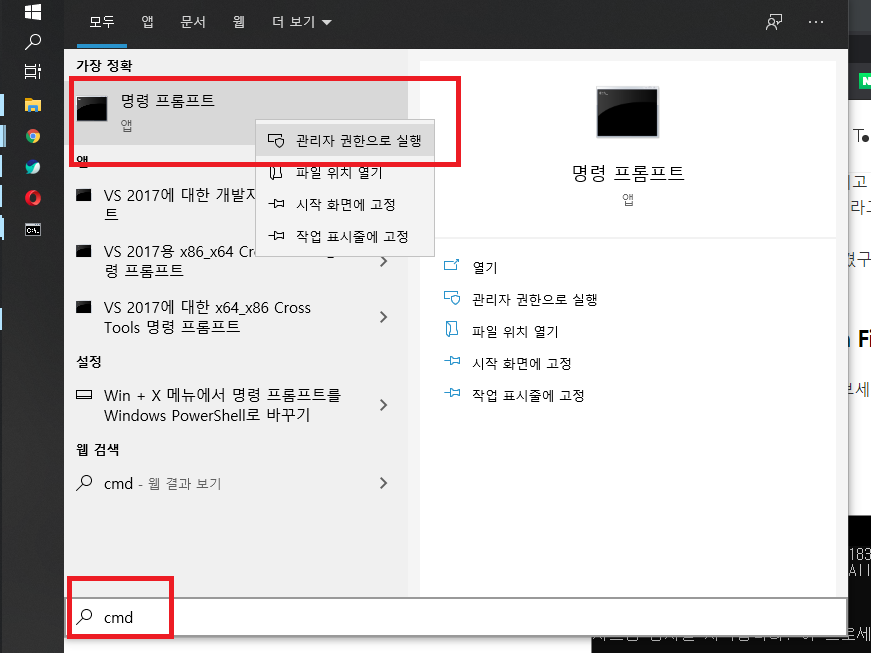This screenshot has height=653, width=871.
Task: Click the 명령 프롬프트 preview thumbnail
Action: pyautogui.click(x=627, y=112)
